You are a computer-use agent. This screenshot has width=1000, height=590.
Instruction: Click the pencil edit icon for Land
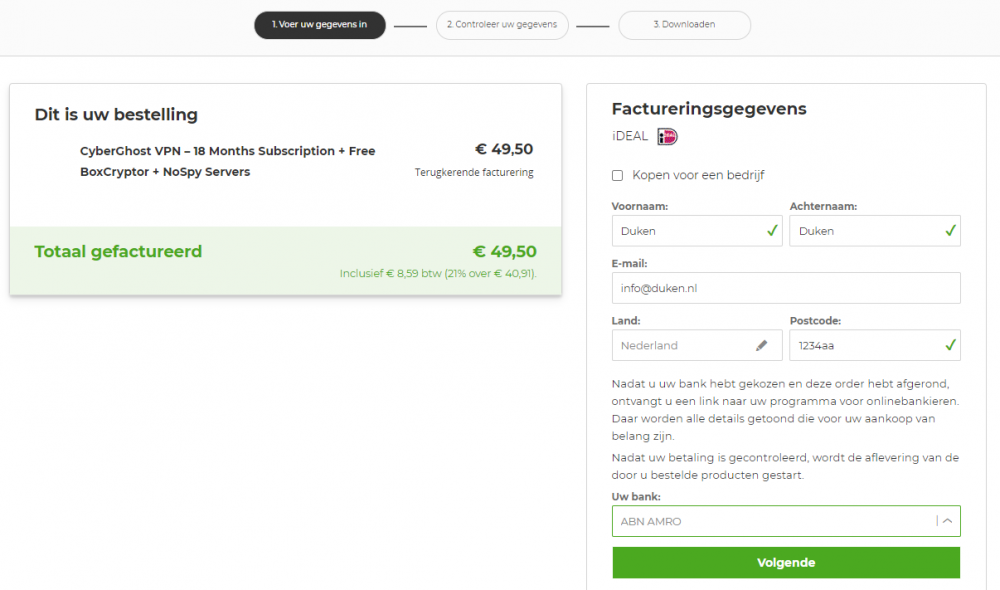coord(762,346)
